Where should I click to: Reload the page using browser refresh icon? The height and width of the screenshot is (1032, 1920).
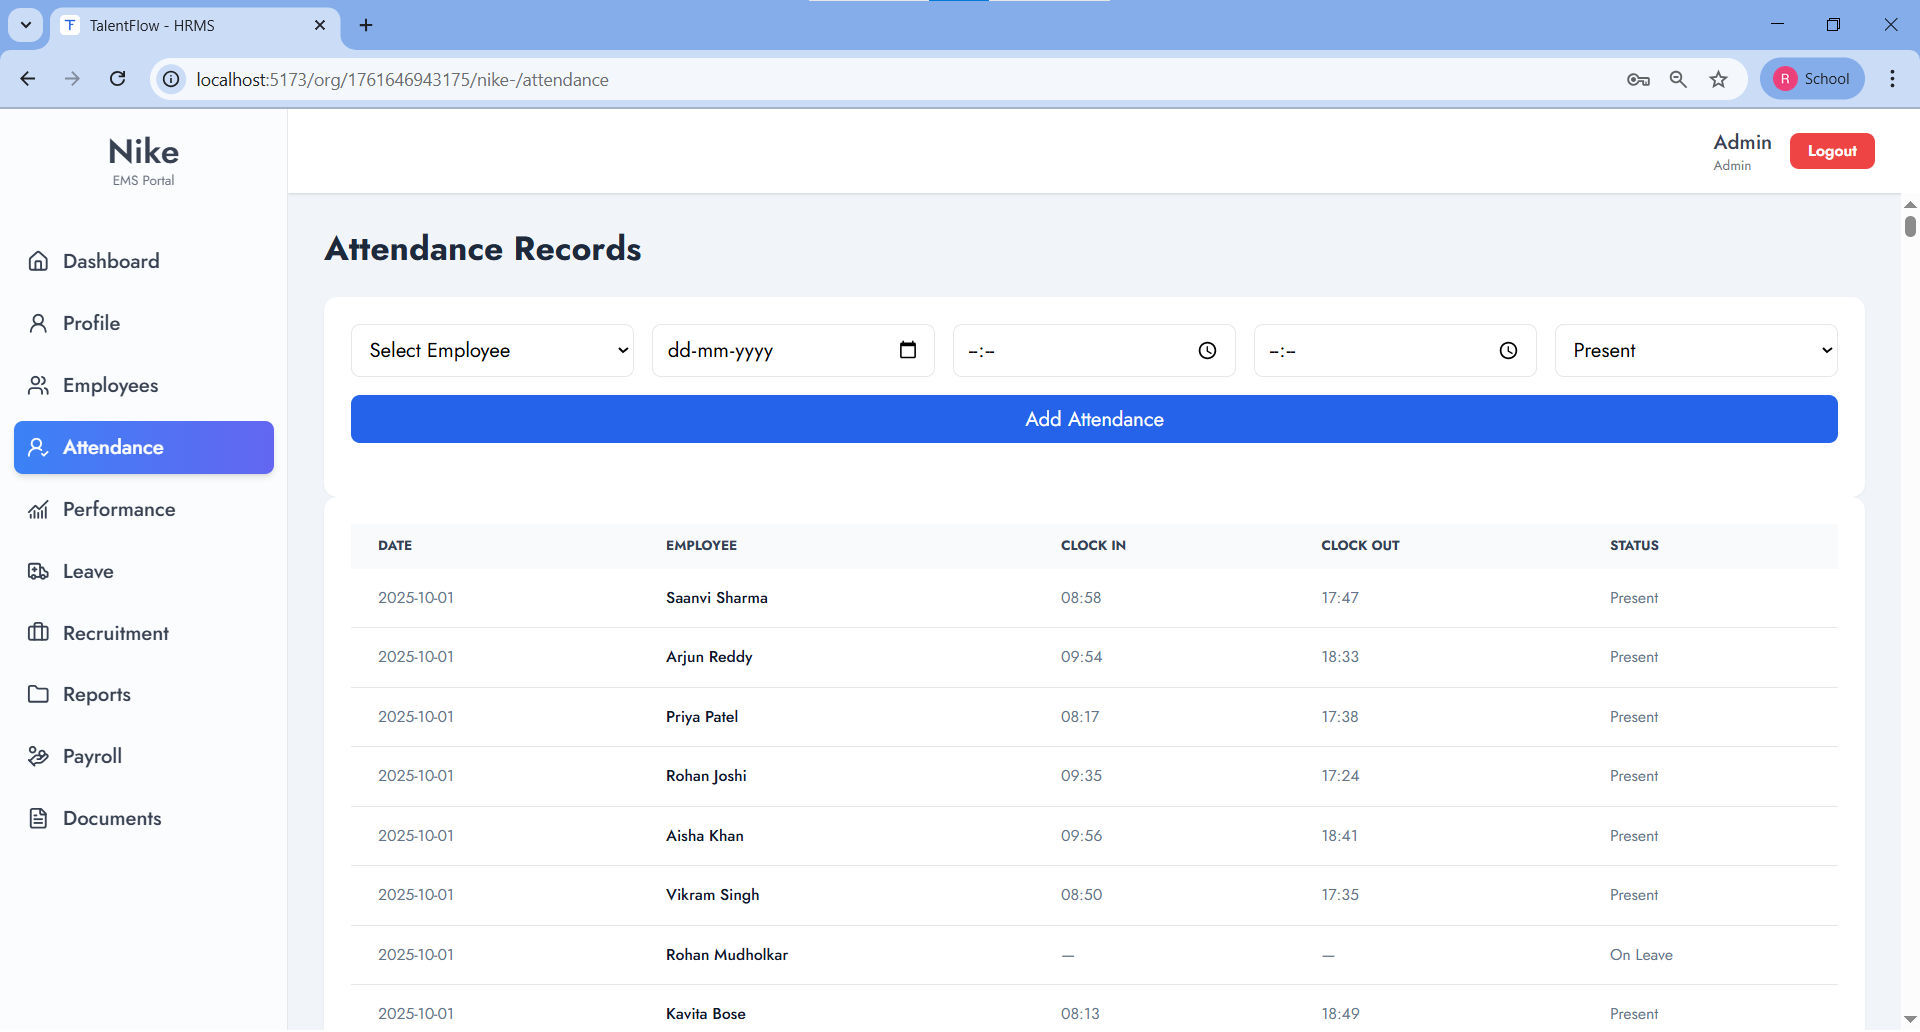click(x=117, y=79)
